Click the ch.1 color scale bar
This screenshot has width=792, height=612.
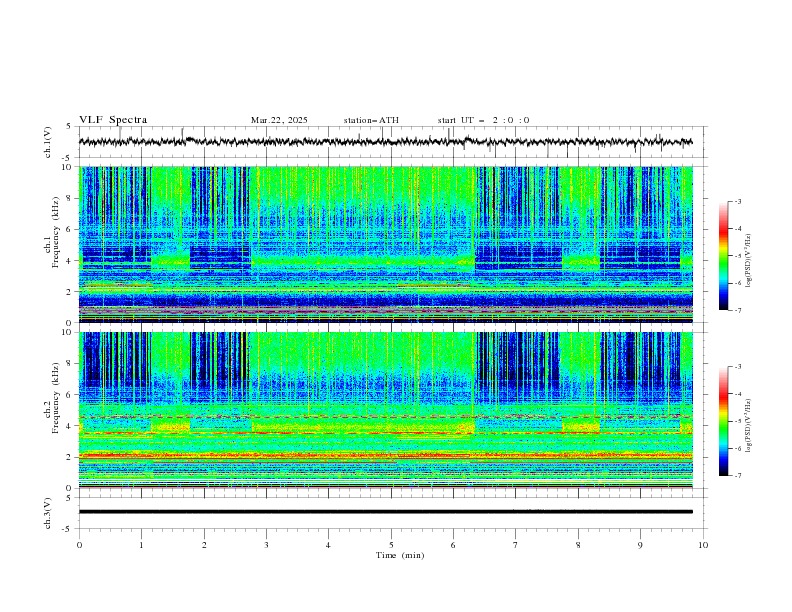pyautogui.click(x=723, y=256)
